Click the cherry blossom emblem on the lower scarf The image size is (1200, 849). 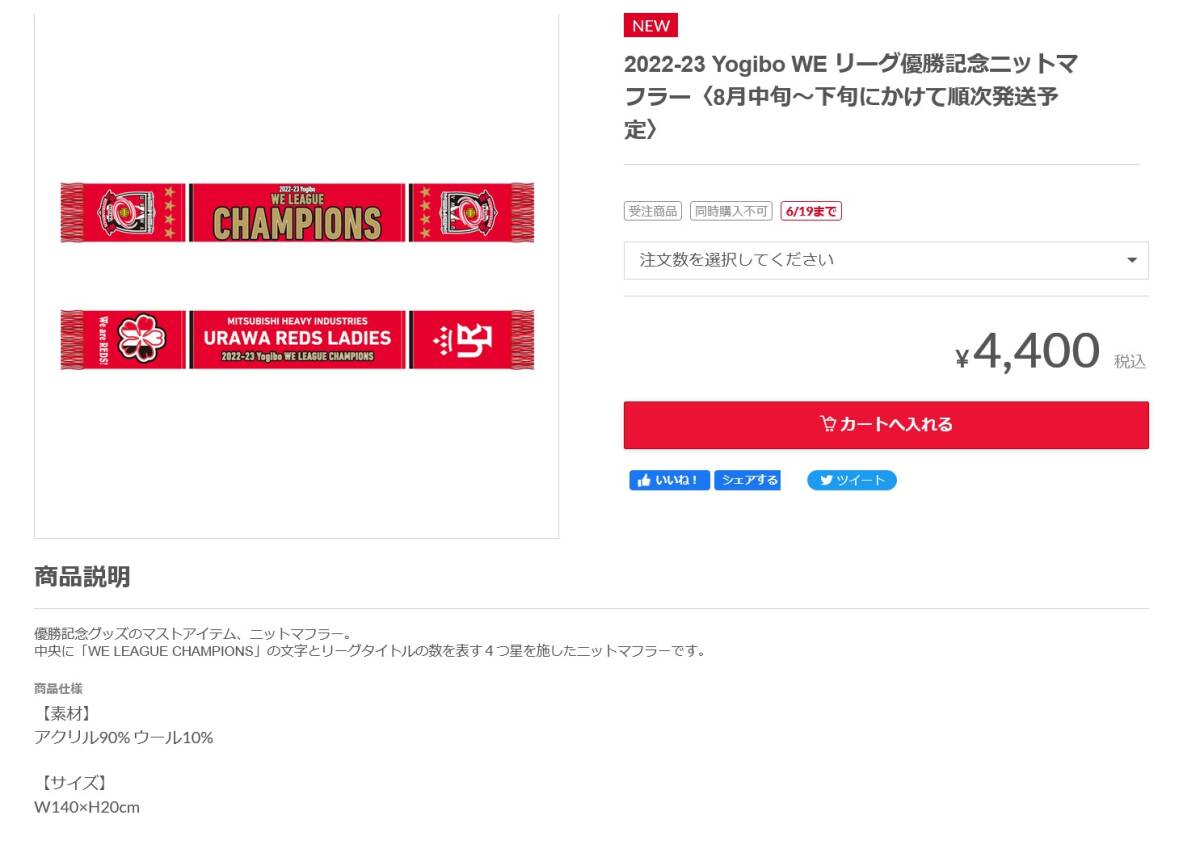(141, 339)
